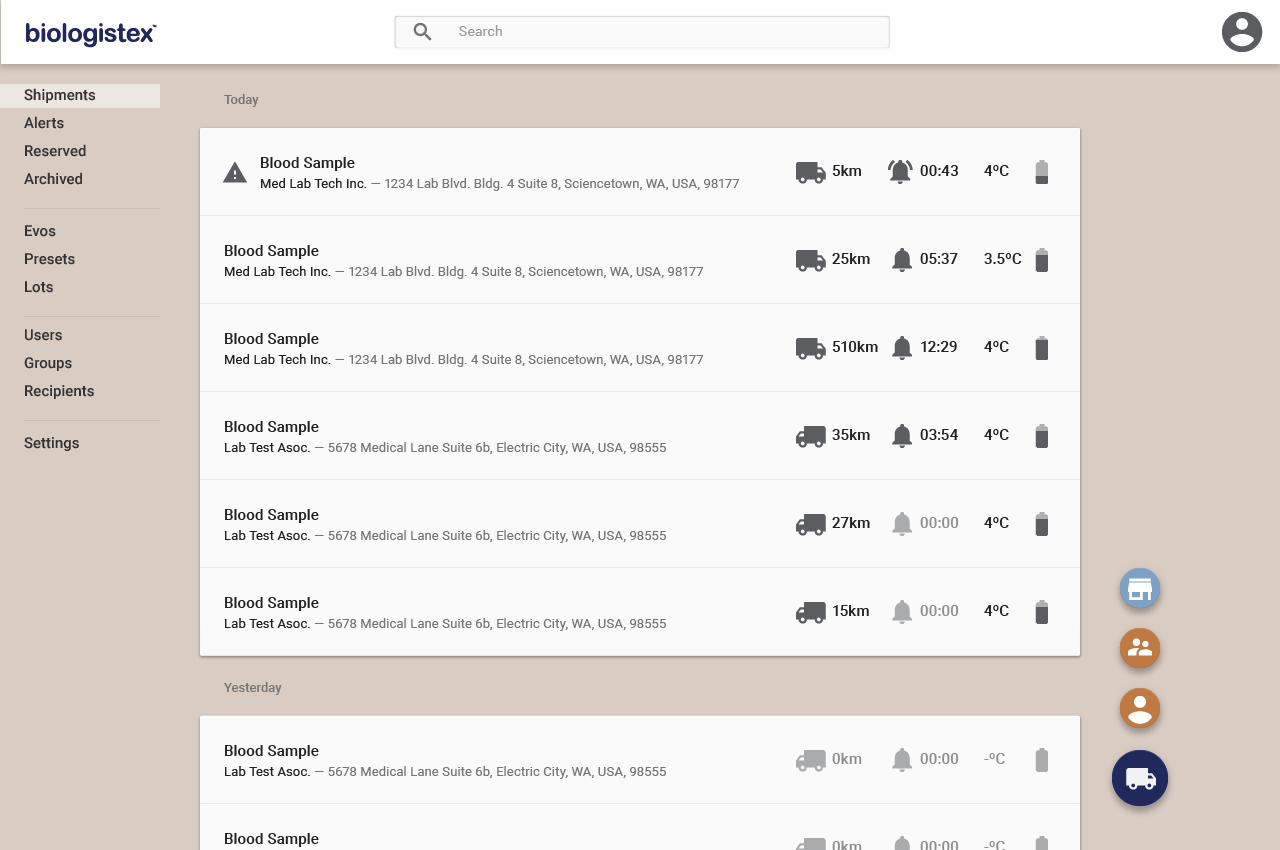This screenshot has width=1280, height=850.
Task: Switch to the Alerts section
Action: [x=44, y=123]
